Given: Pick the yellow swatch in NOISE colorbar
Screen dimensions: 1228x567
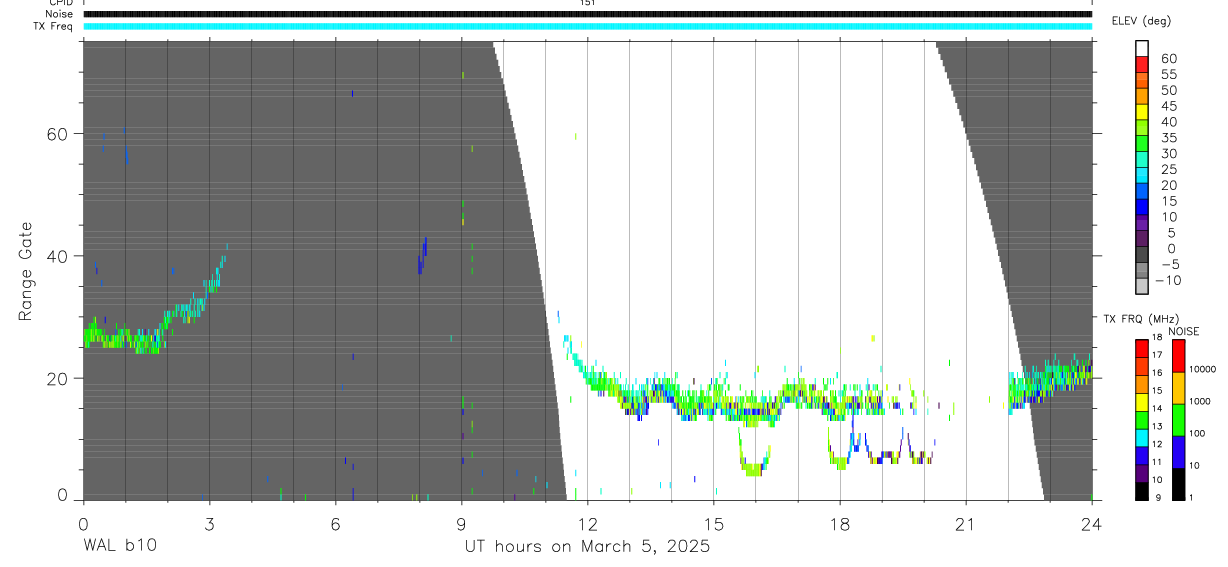Looking at the screenshot, I should [x=1178, y=388].
